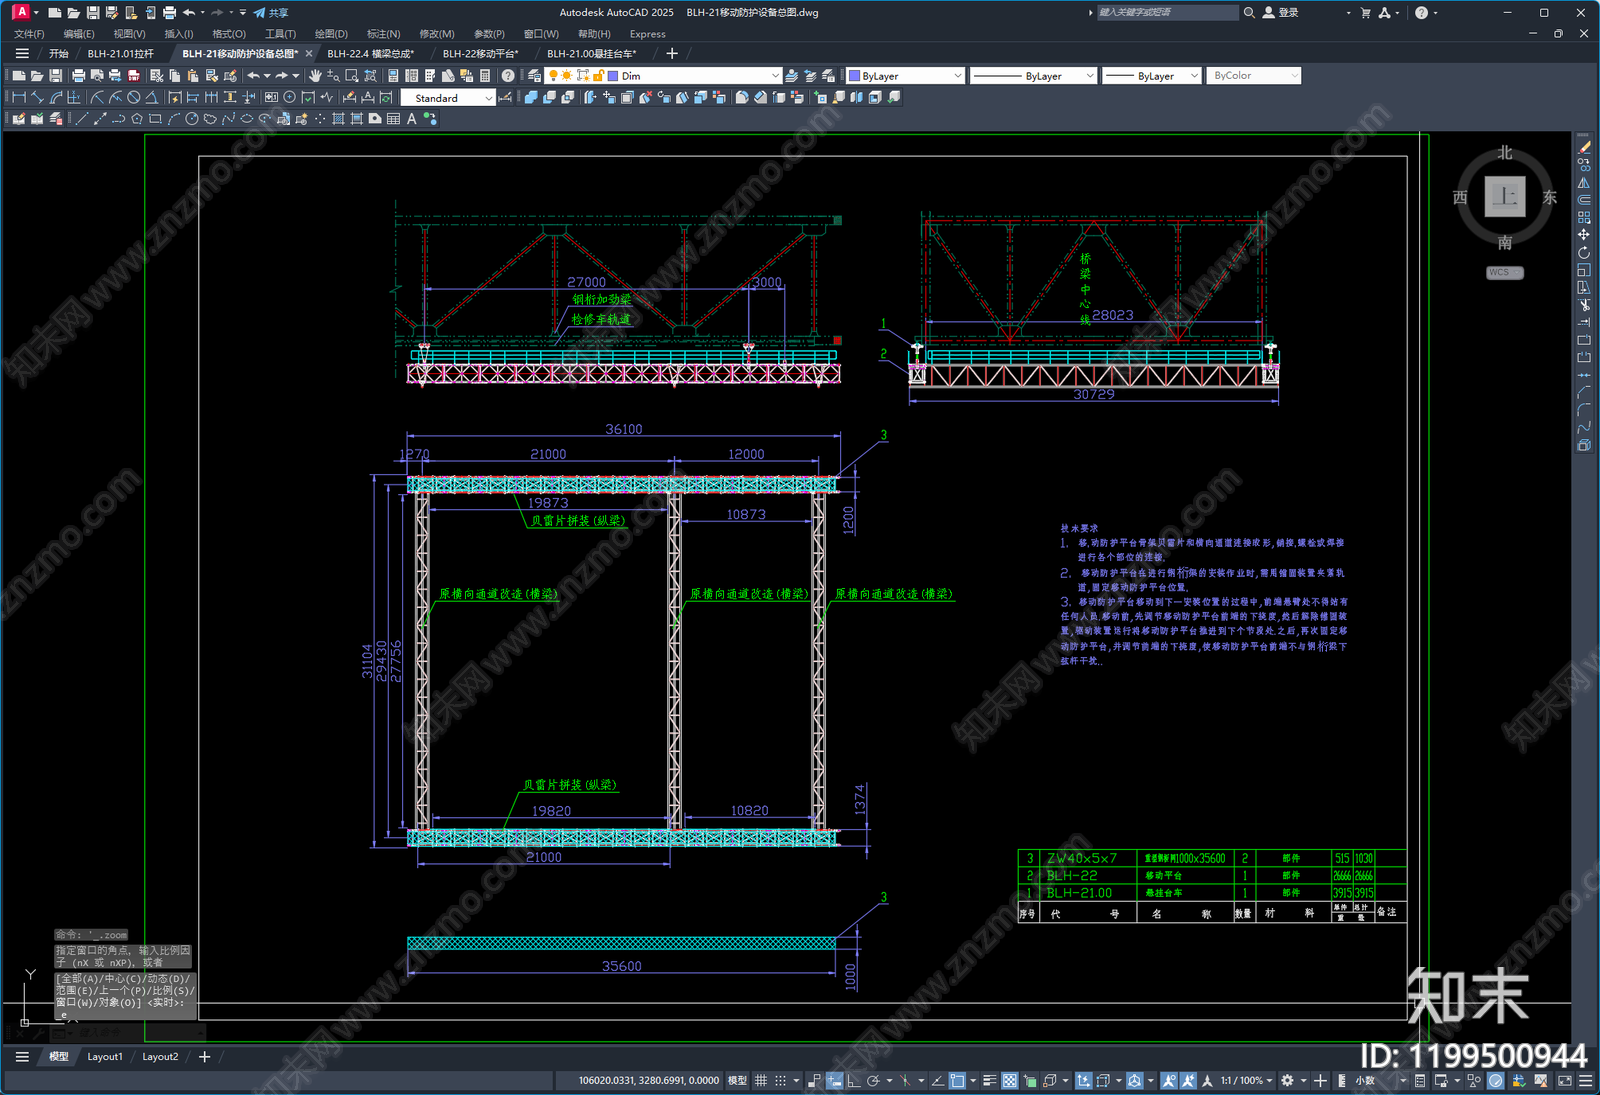
Task: Select the Multiline Text tool
Action: coord(411,119)
